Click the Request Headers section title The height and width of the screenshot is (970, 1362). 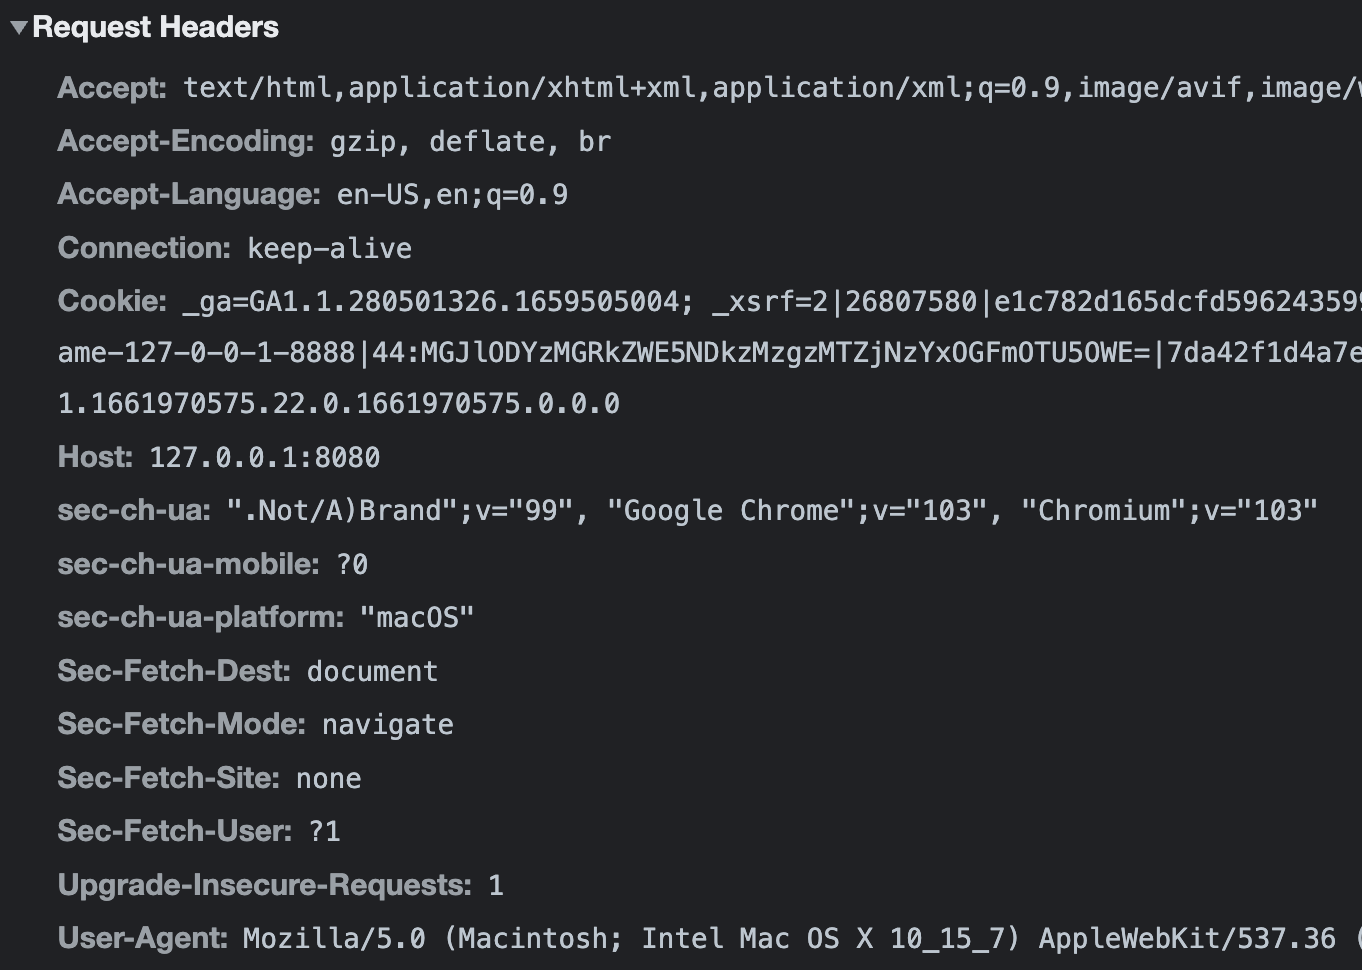[x=155, y=28]
